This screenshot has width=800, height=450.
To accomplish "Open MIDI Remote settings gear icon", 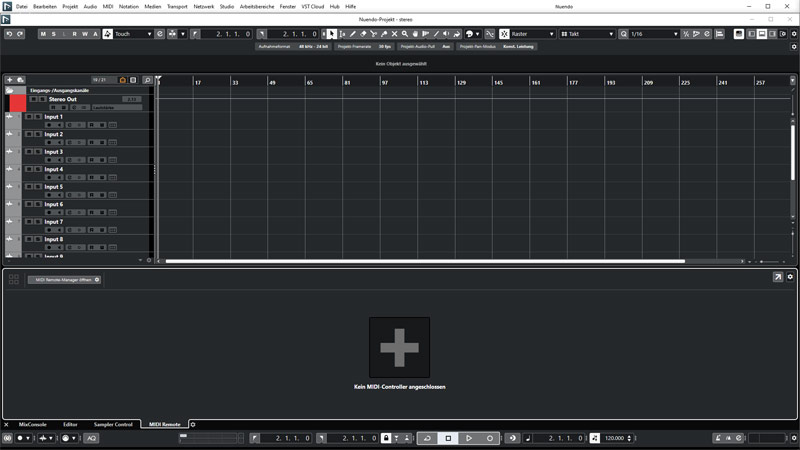I will pos(790,277).
